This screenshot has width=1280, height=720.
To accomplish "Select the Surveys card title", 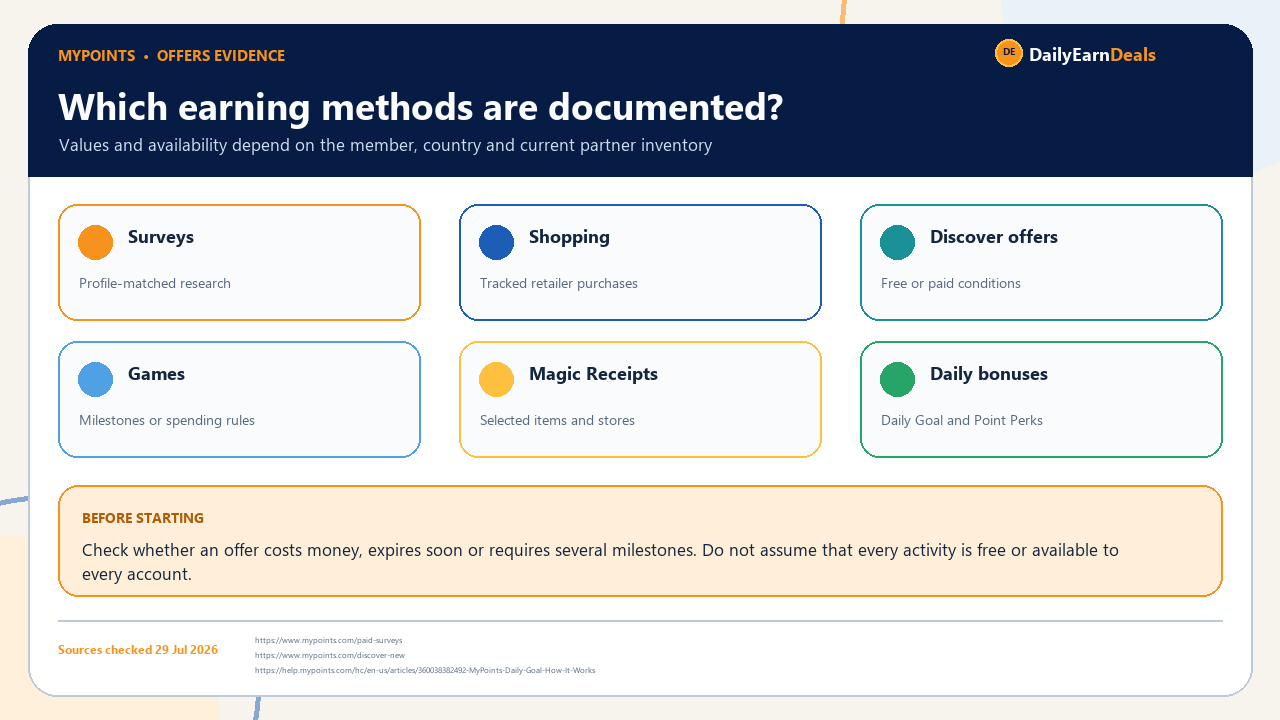I will click(161, 237).
